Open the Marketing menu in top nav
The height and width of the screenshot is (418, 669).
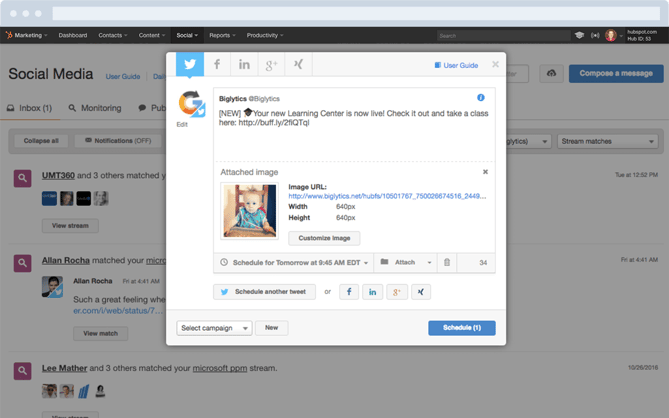[30, 35]
